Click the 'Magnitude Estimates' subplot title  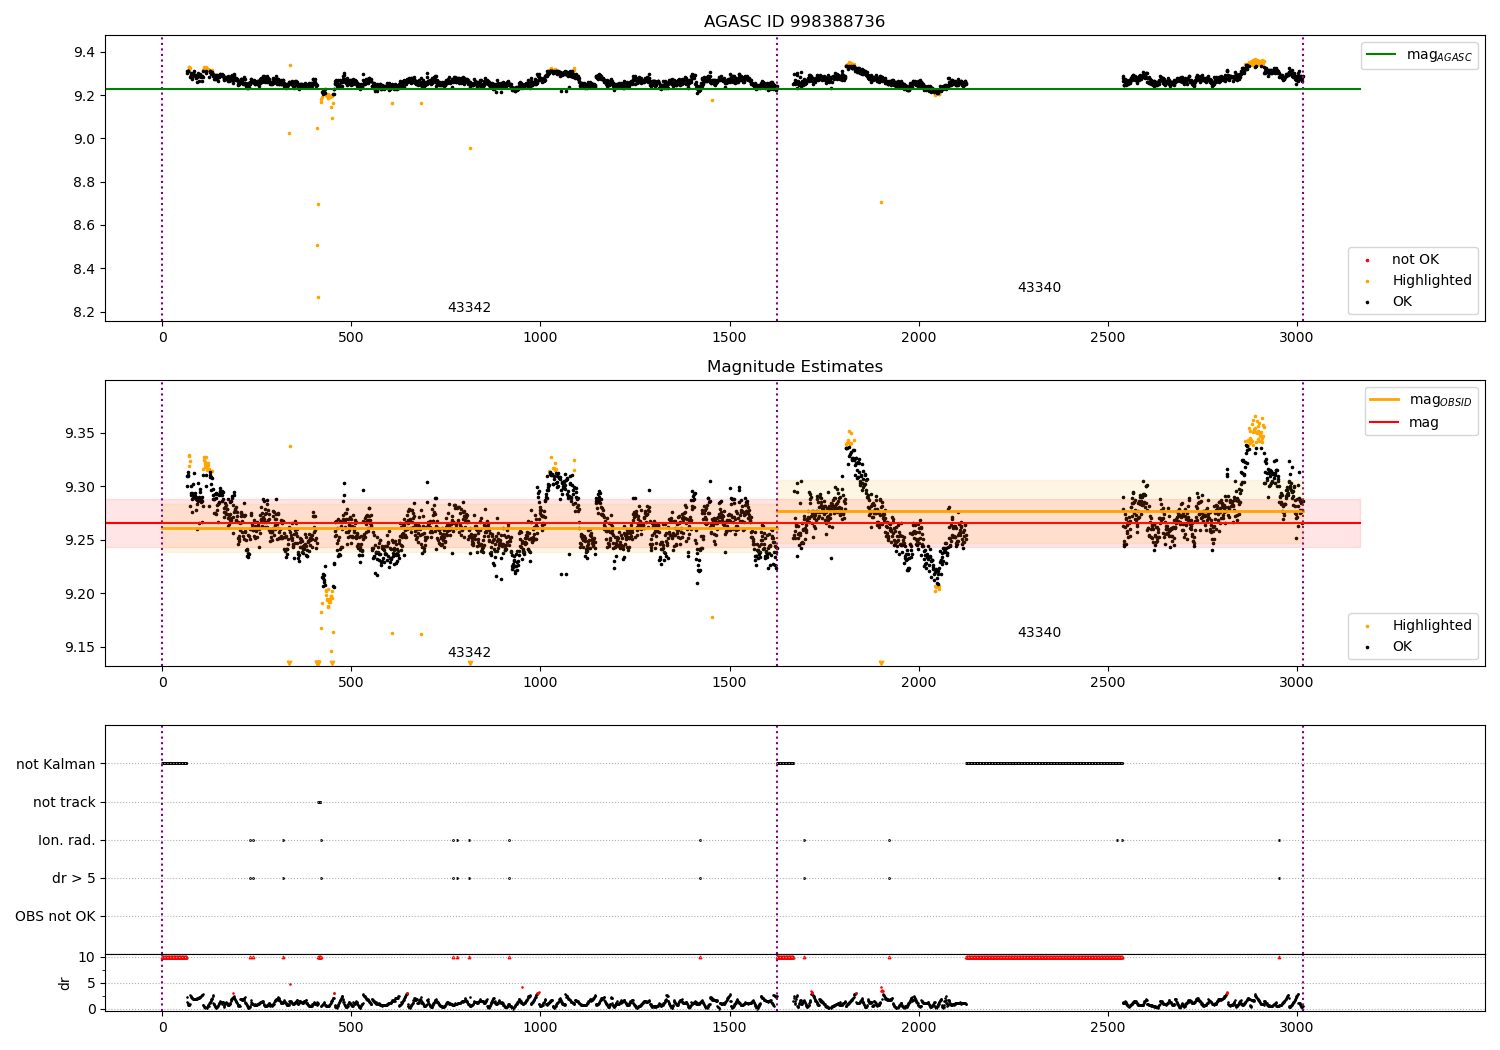click(x=794, y=367)
